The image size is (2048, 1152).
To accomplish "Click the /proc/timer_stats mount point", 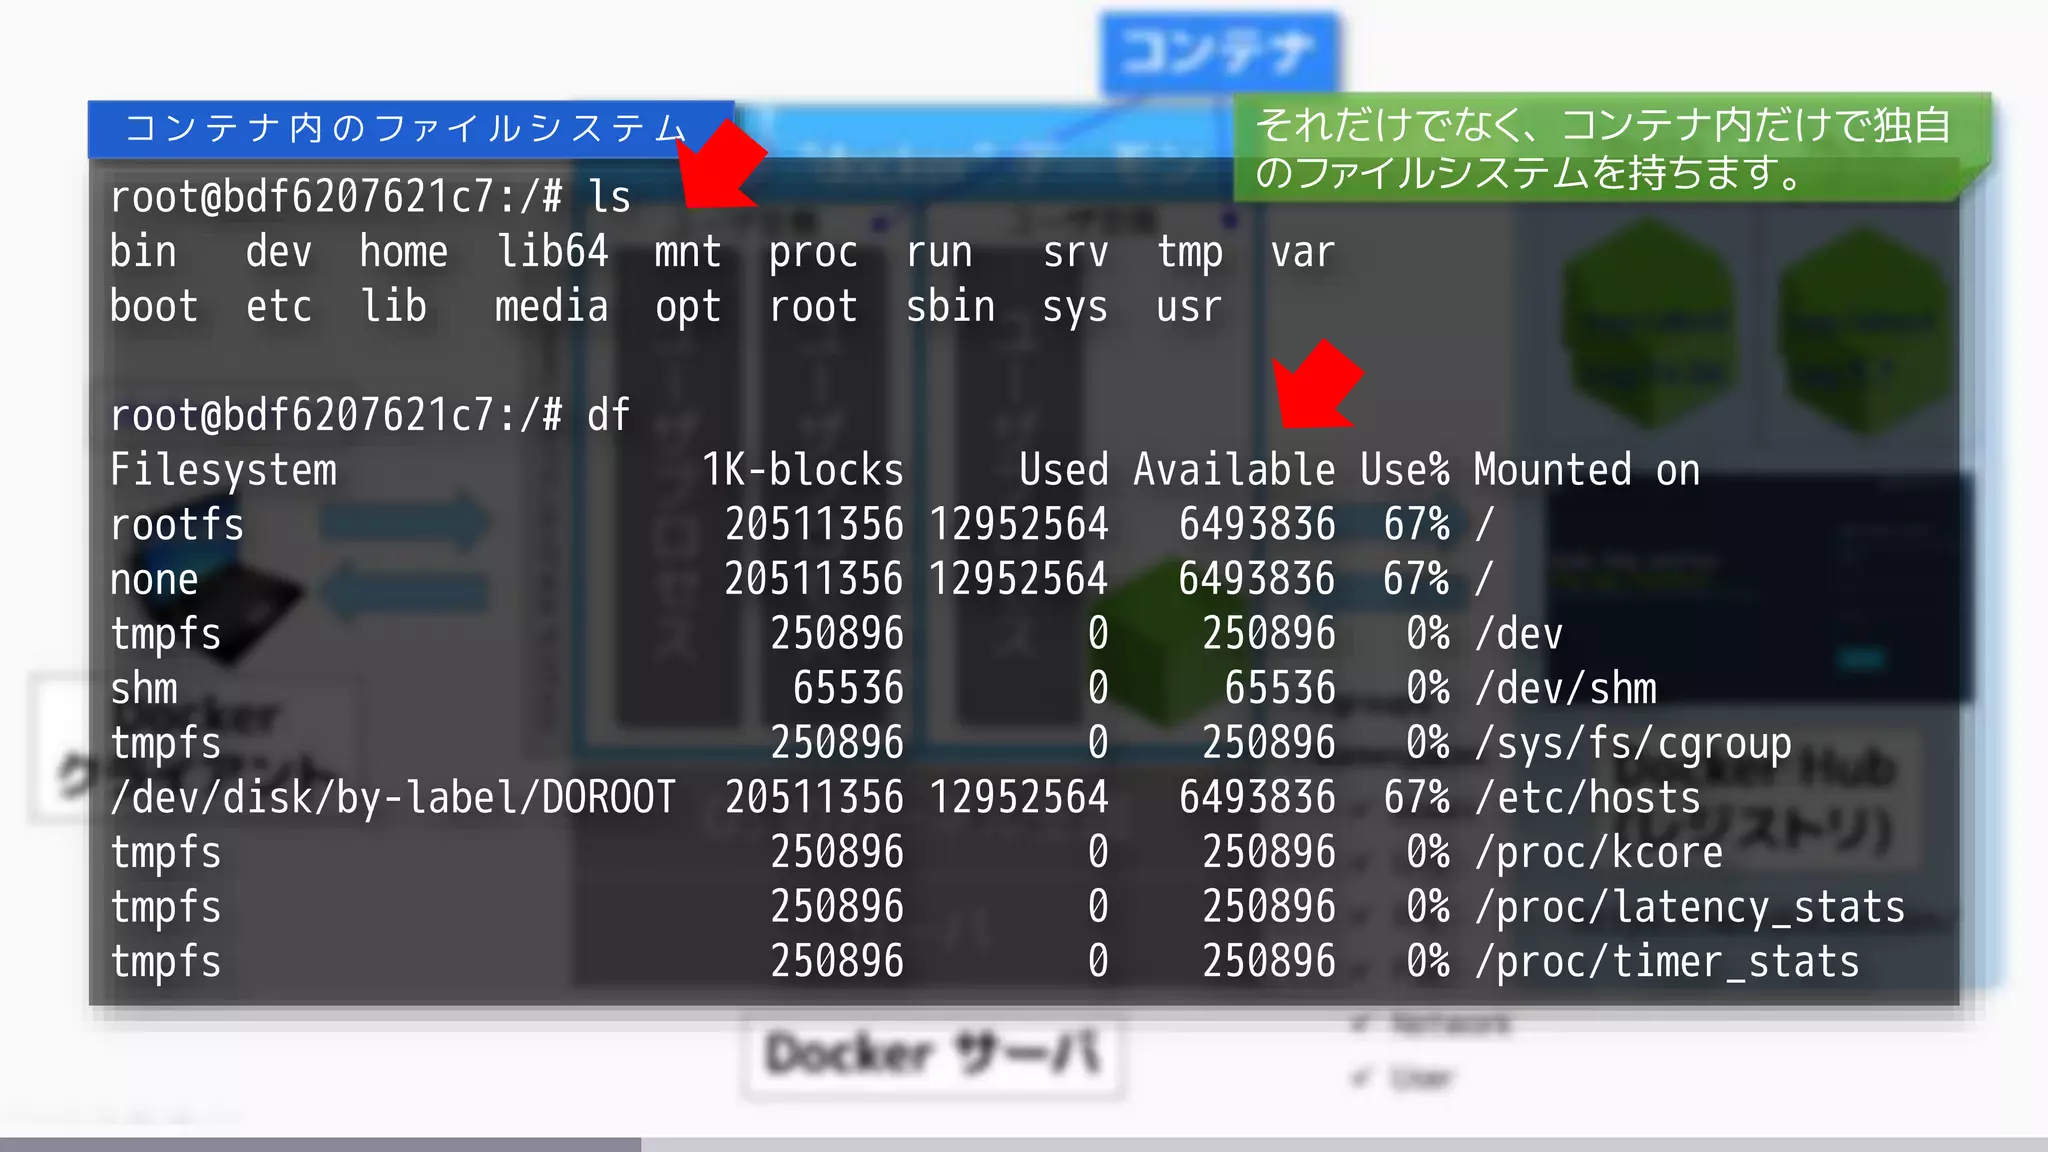I will point(1668,961).
